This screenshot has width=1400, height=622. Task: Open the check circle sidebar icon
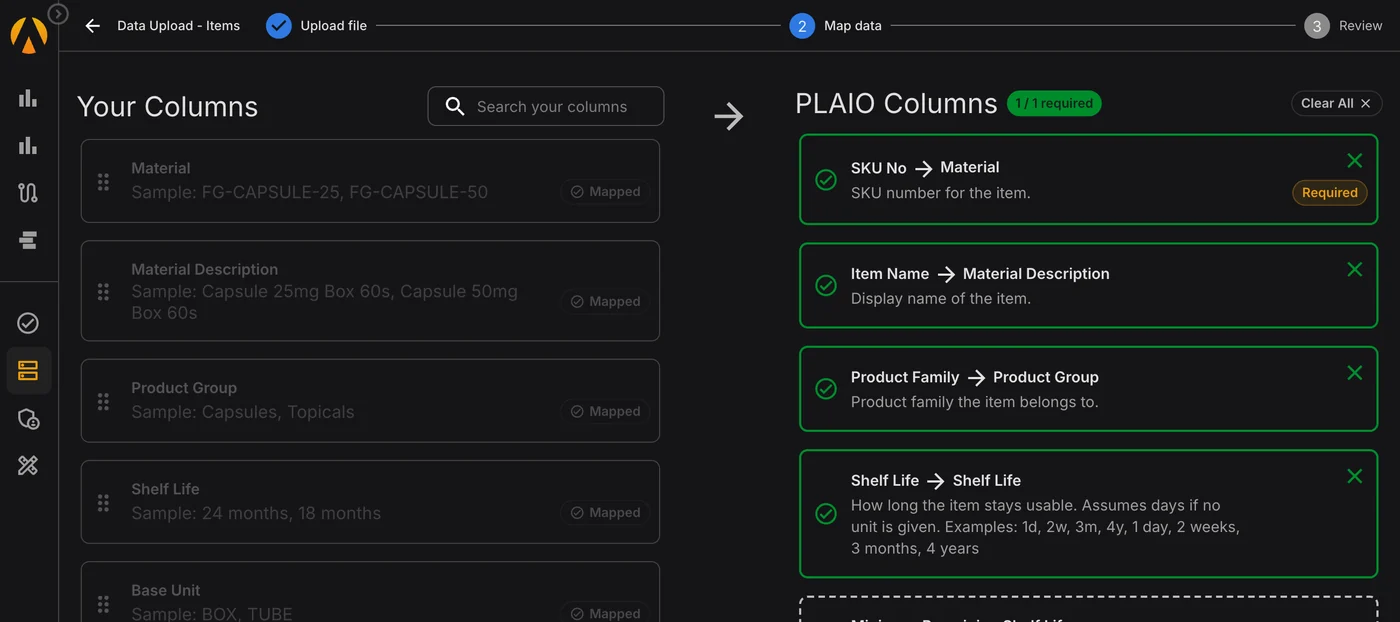[28, 323]
